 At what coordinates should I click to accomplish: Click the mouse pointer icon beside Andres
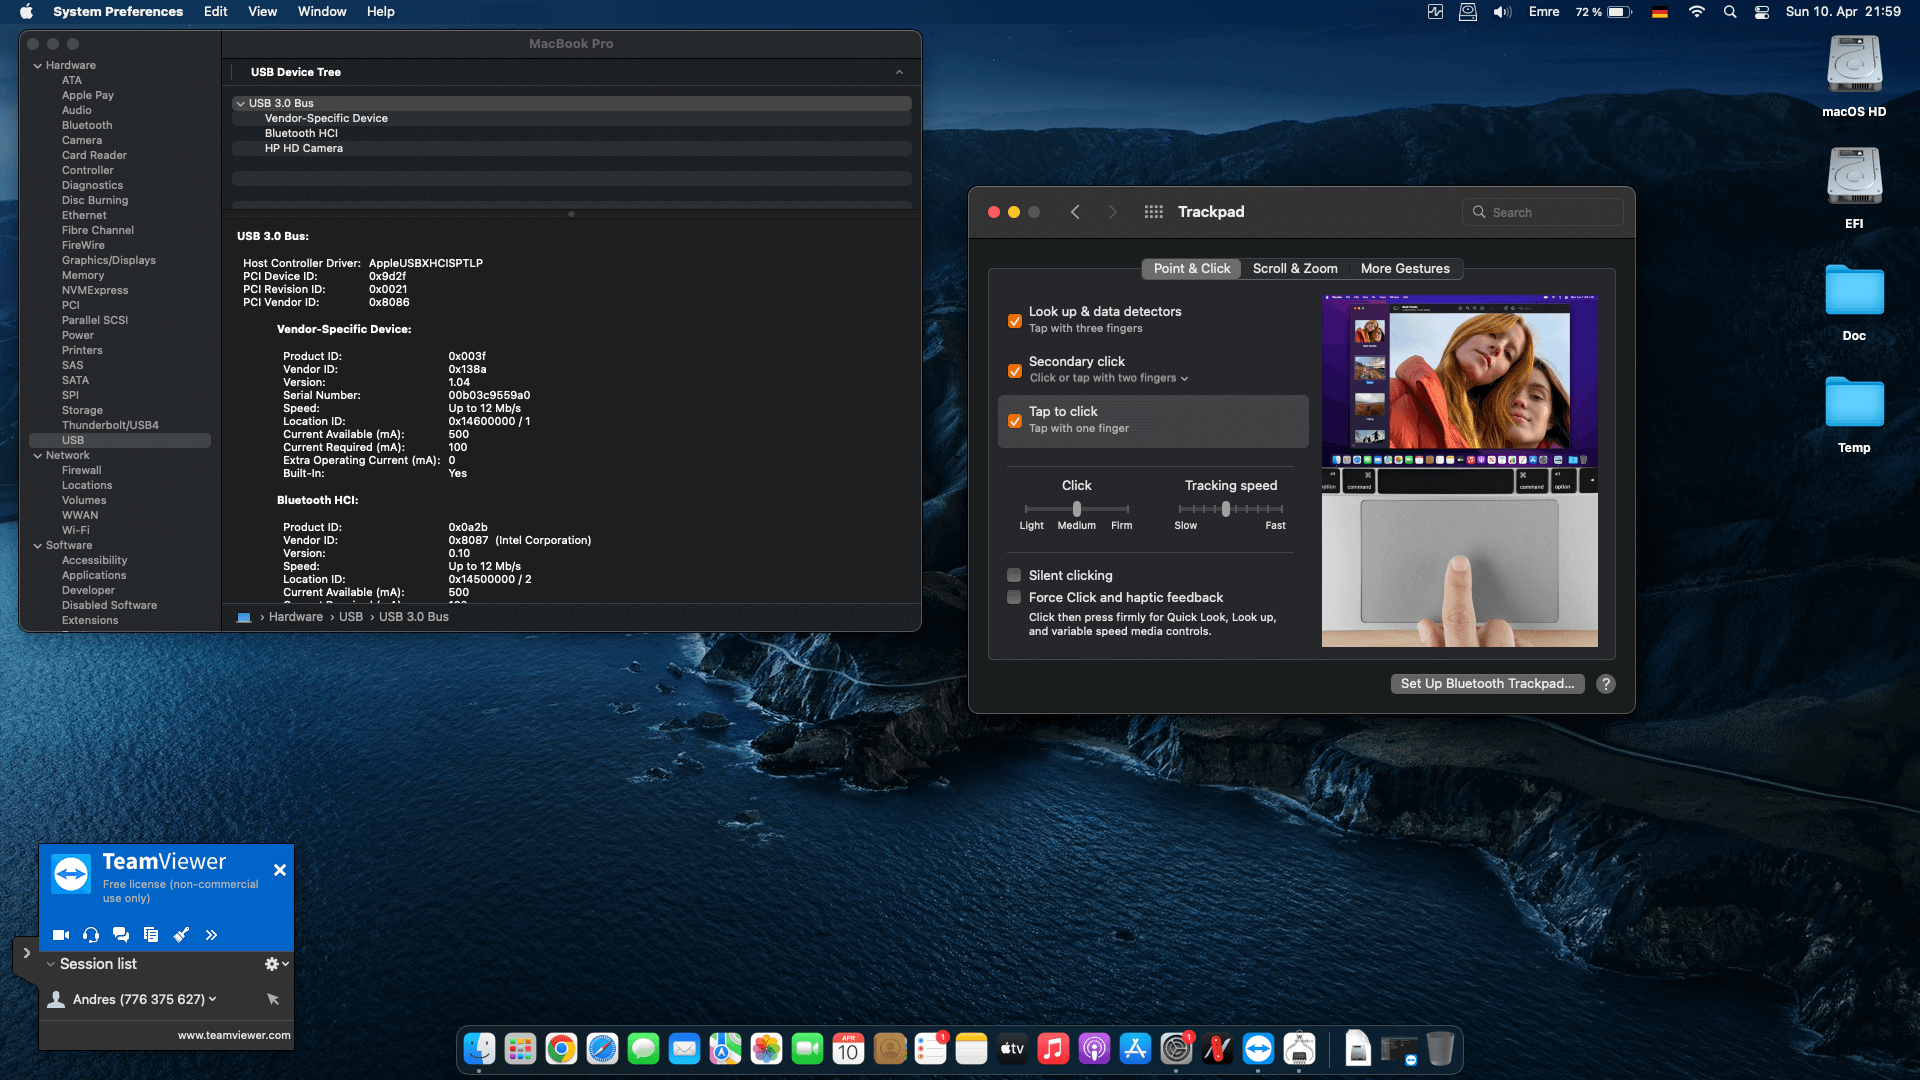(273, 999)
